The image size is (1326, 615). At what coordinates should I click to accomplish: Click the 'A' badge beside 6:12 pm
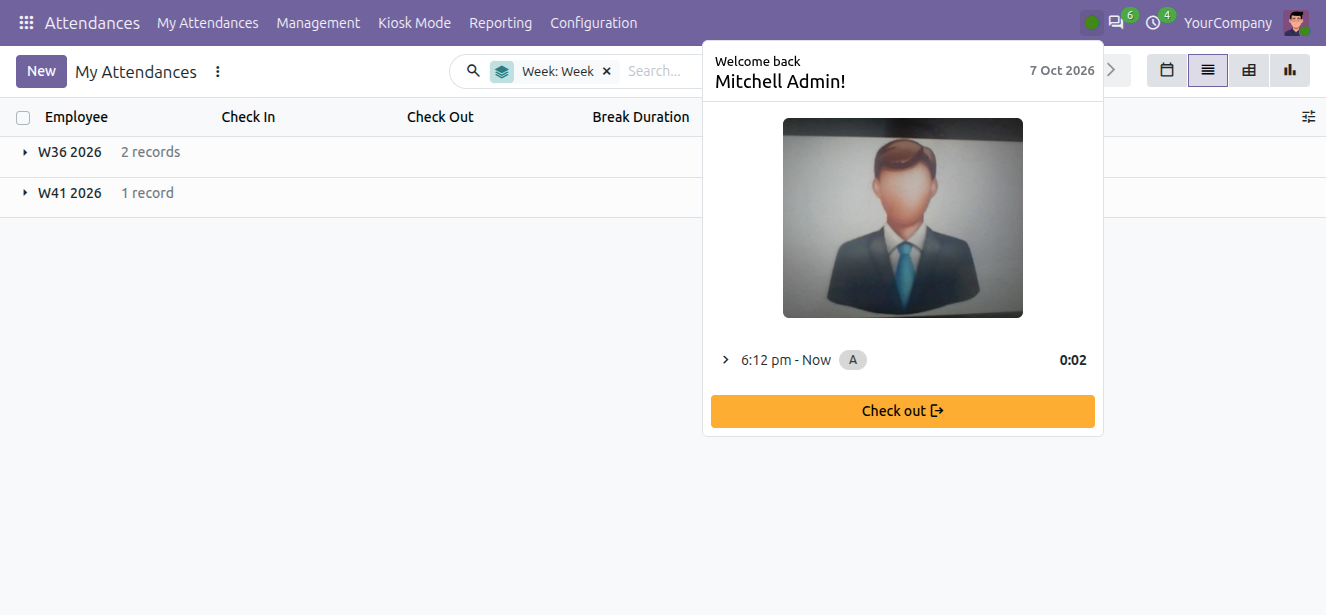[x=853, y=360]
